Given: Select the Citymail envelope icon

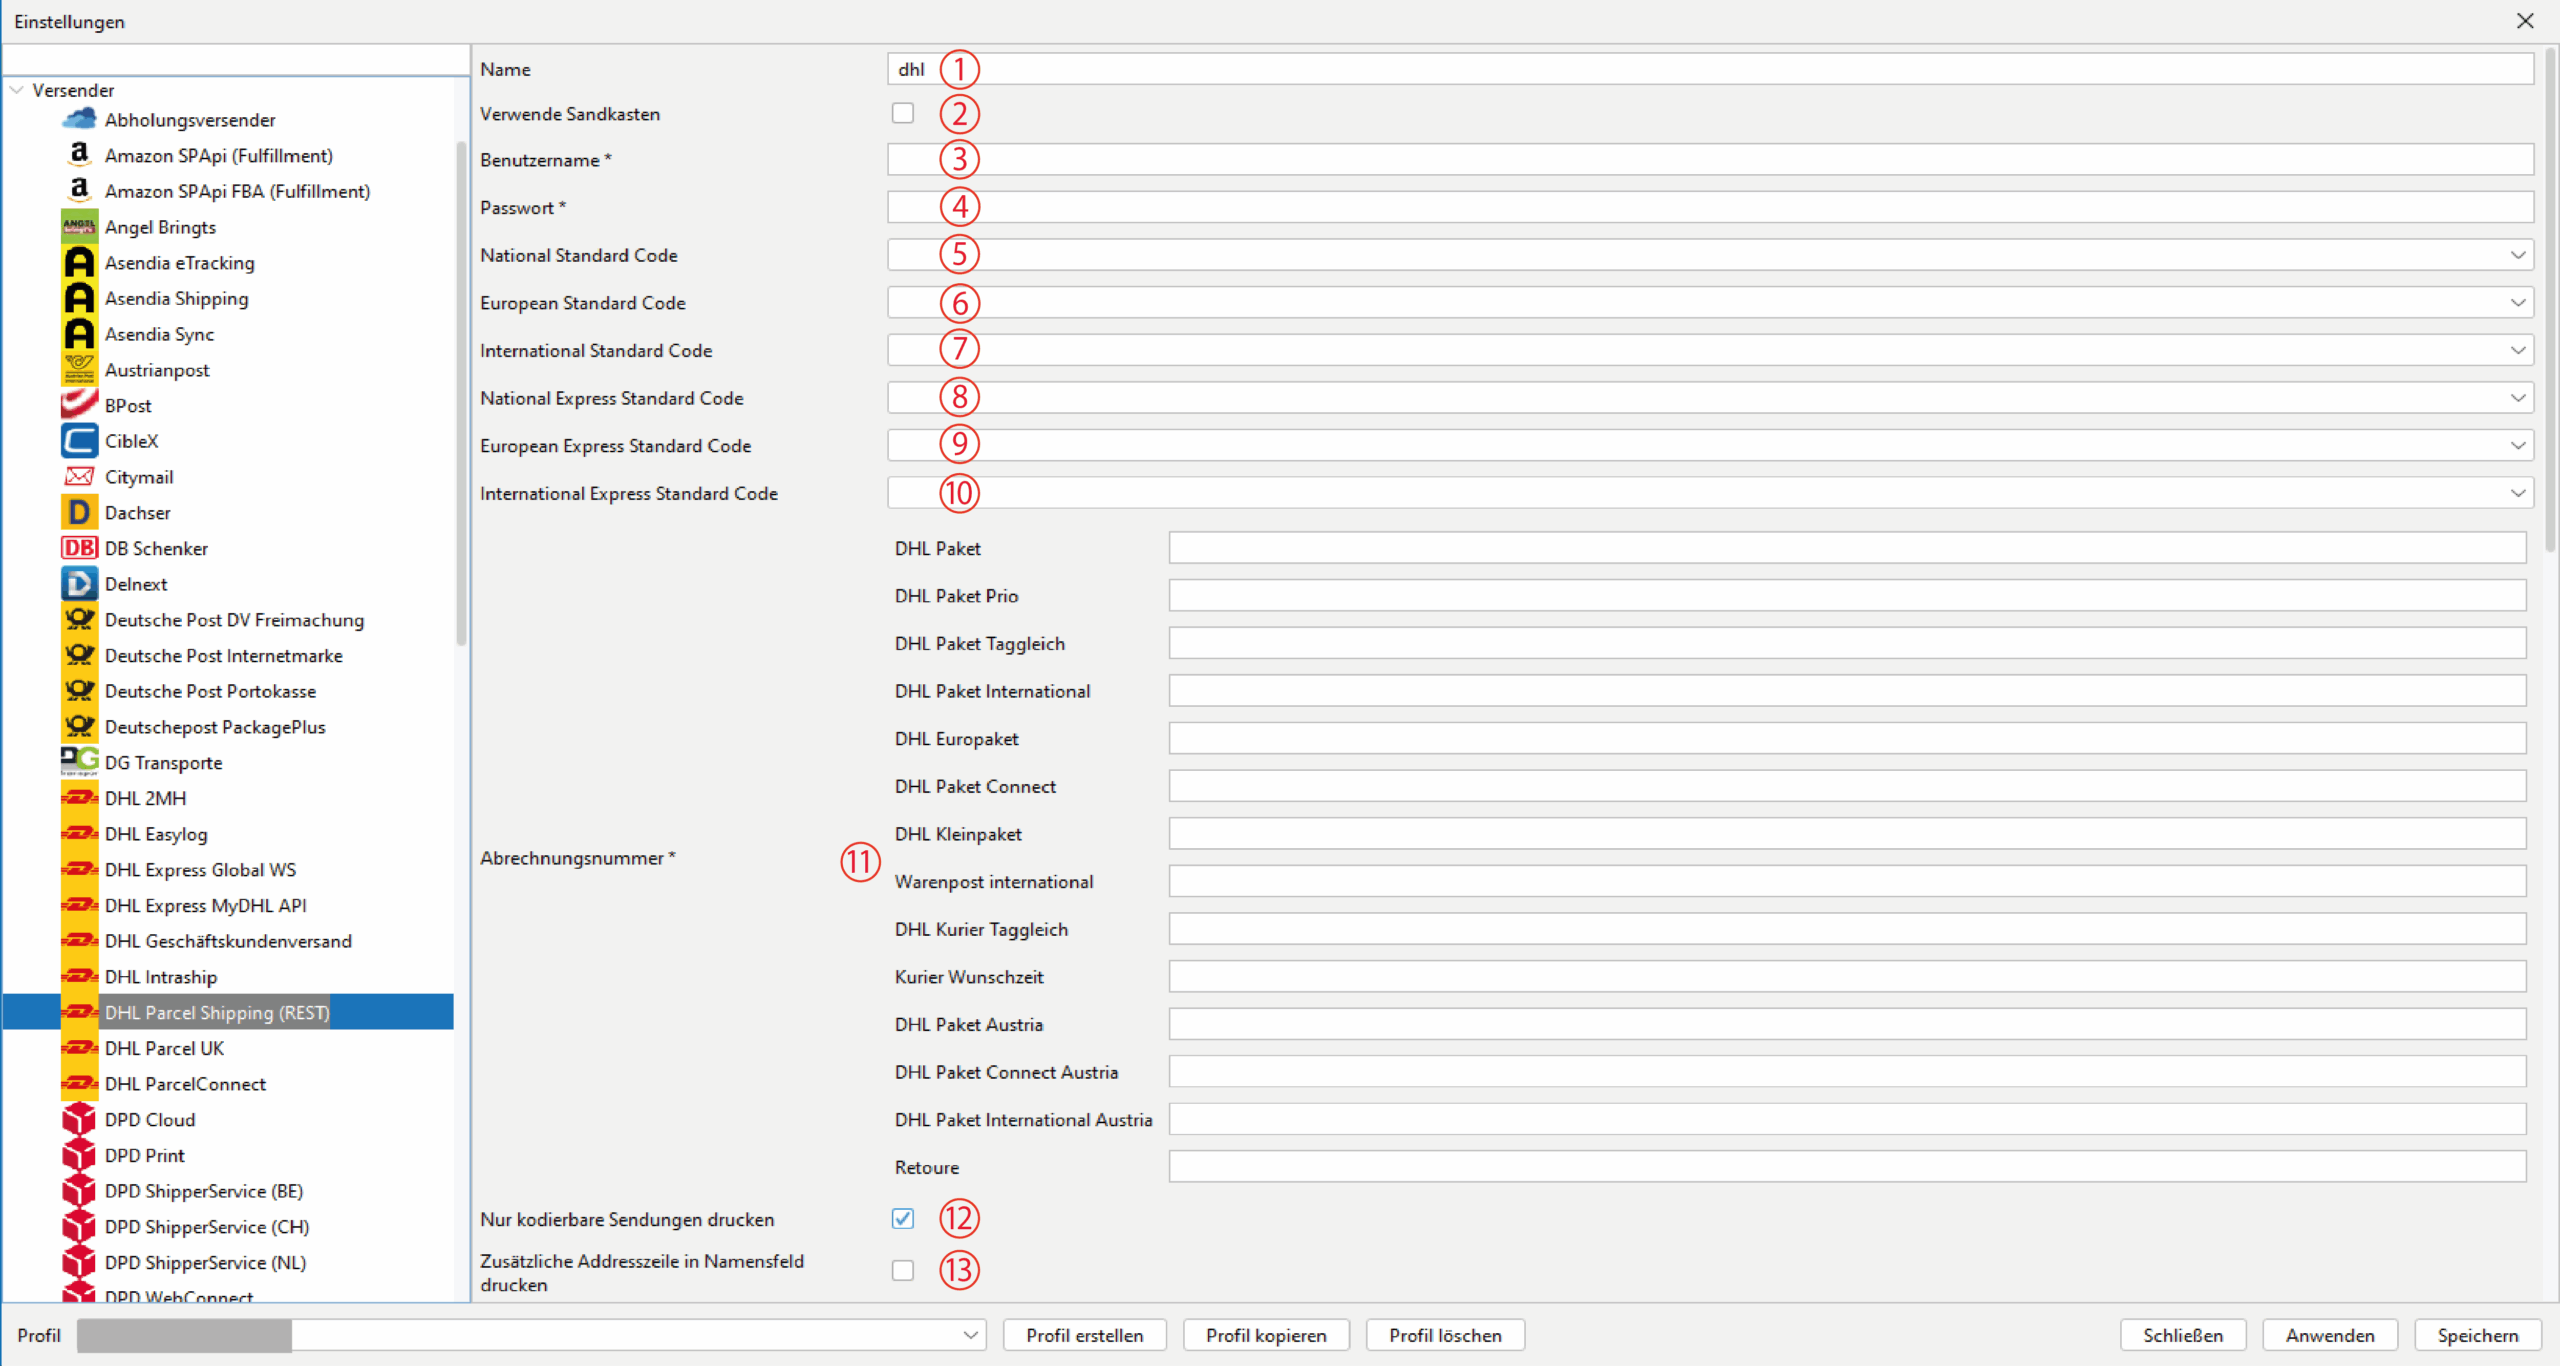Looking at the screenshot, I should (x=79, y=477).
